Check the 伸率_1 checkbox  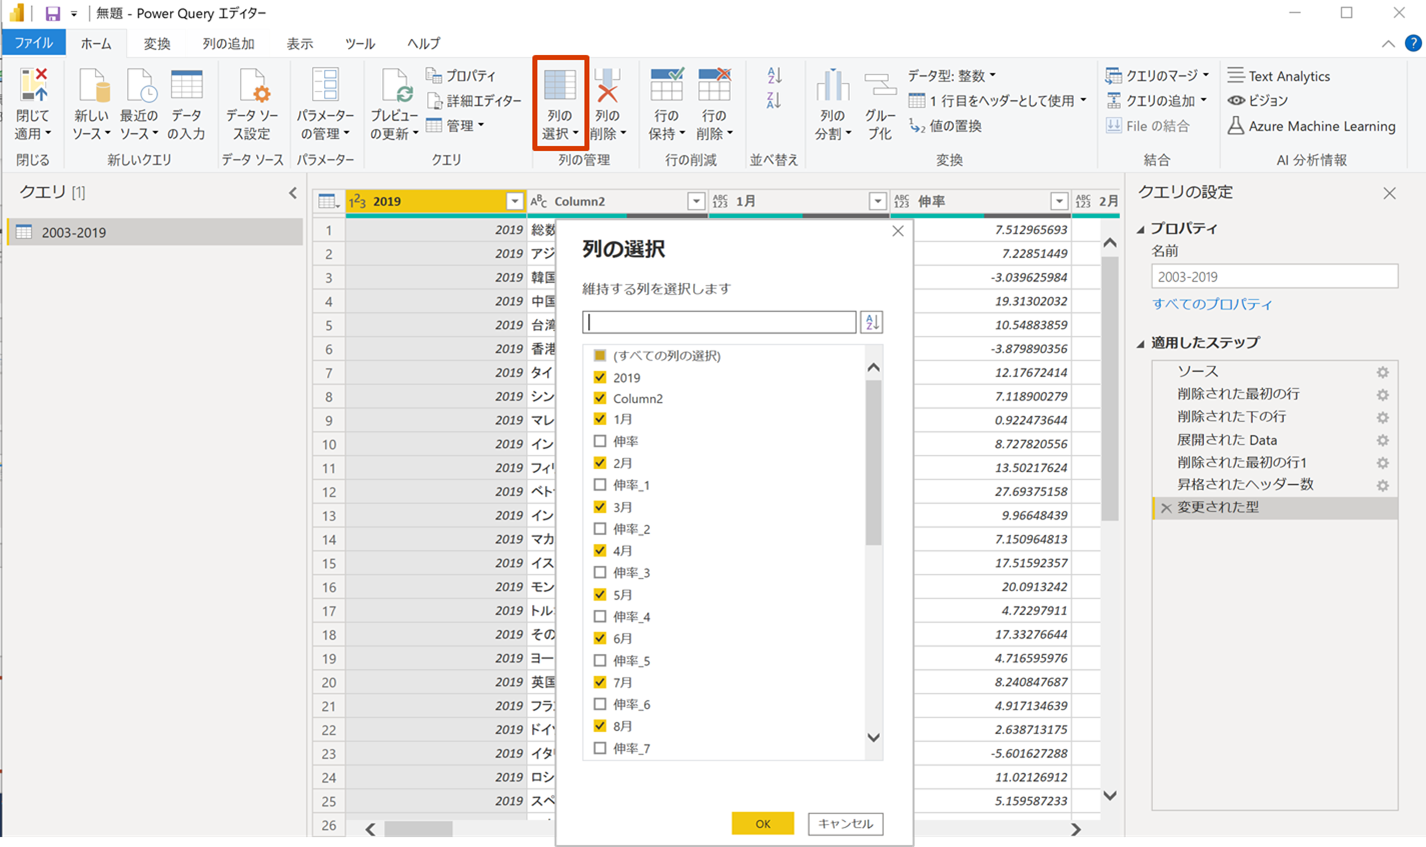600,485
